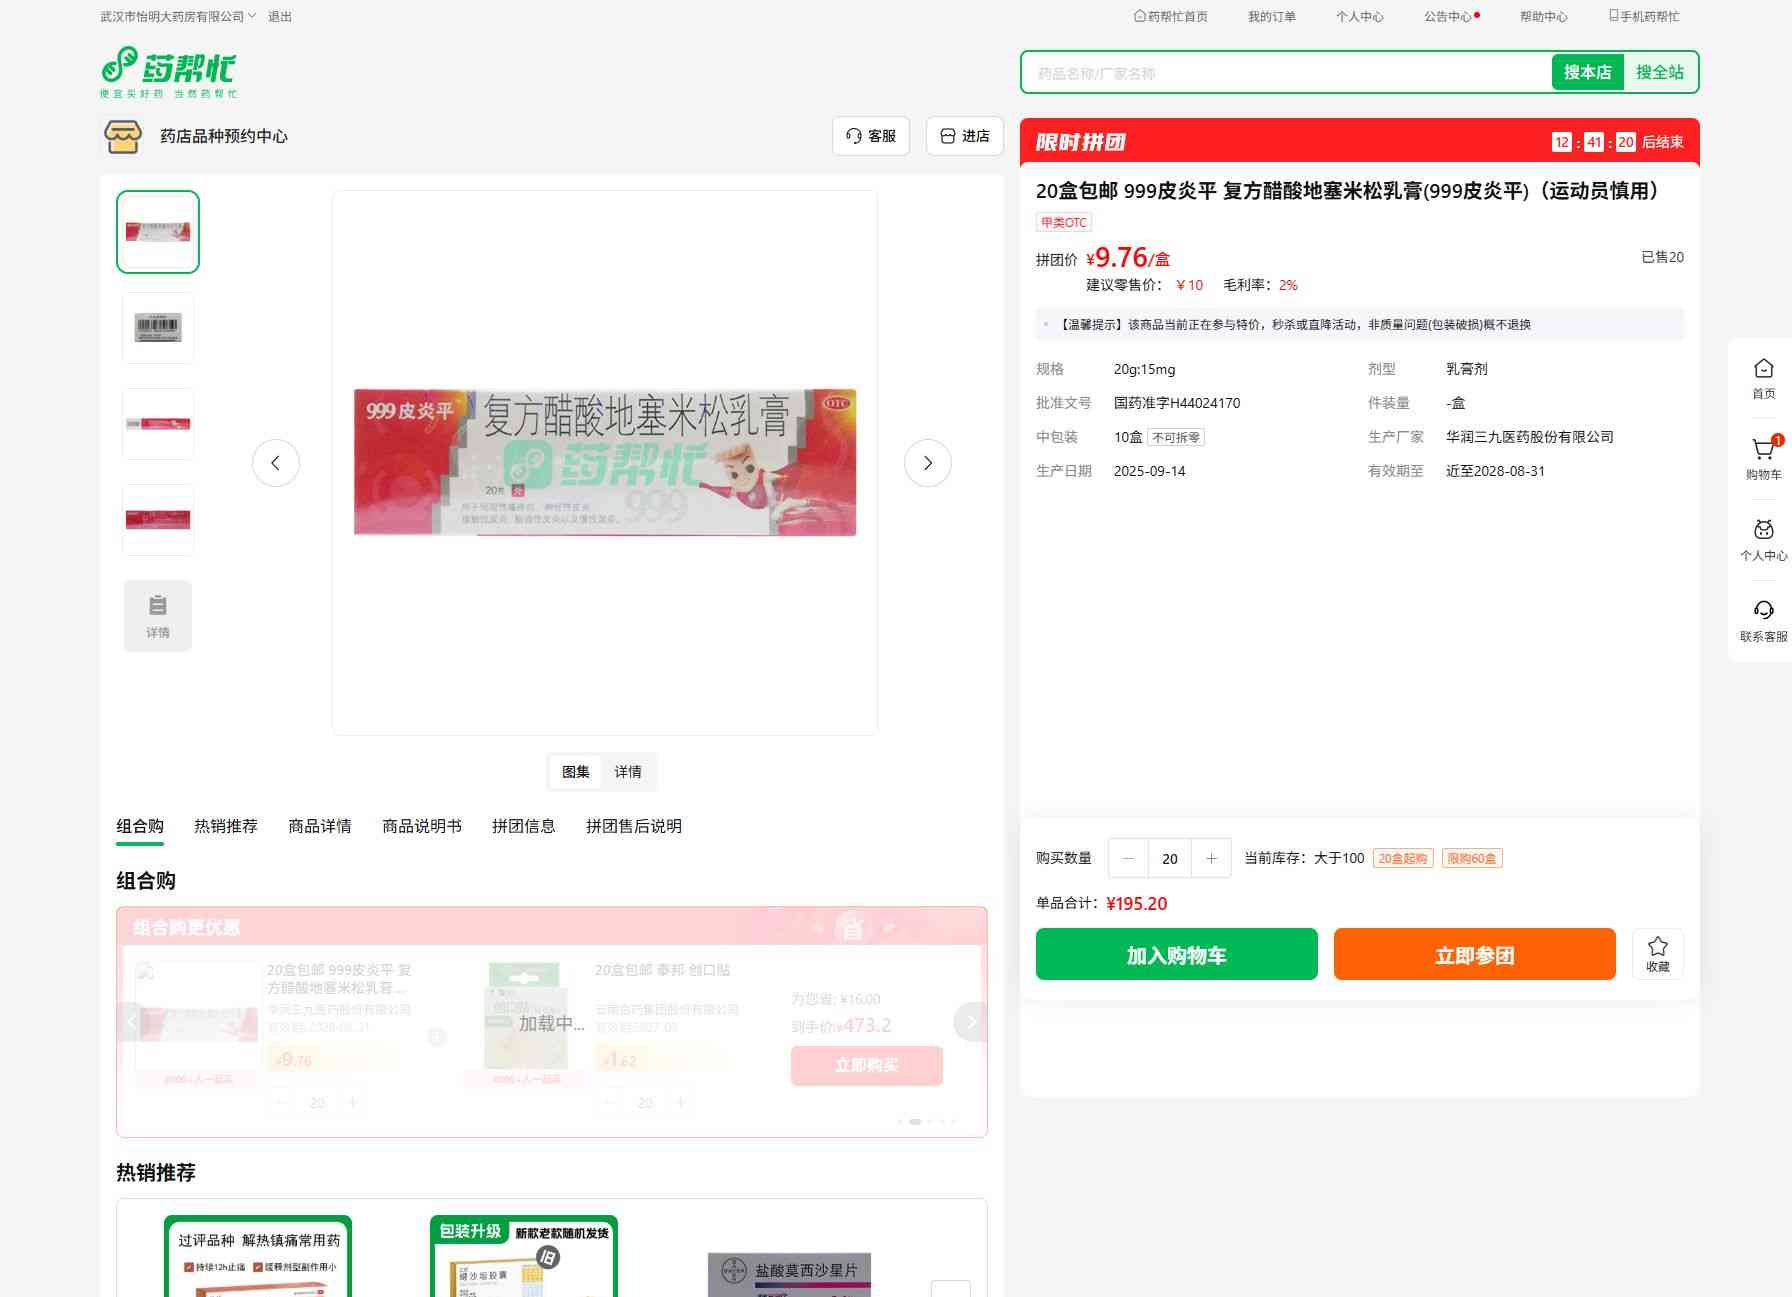Screen dimensions: 1792x1297
Task: Click the contact customer service headset icon
Action: click(1763, 612)
